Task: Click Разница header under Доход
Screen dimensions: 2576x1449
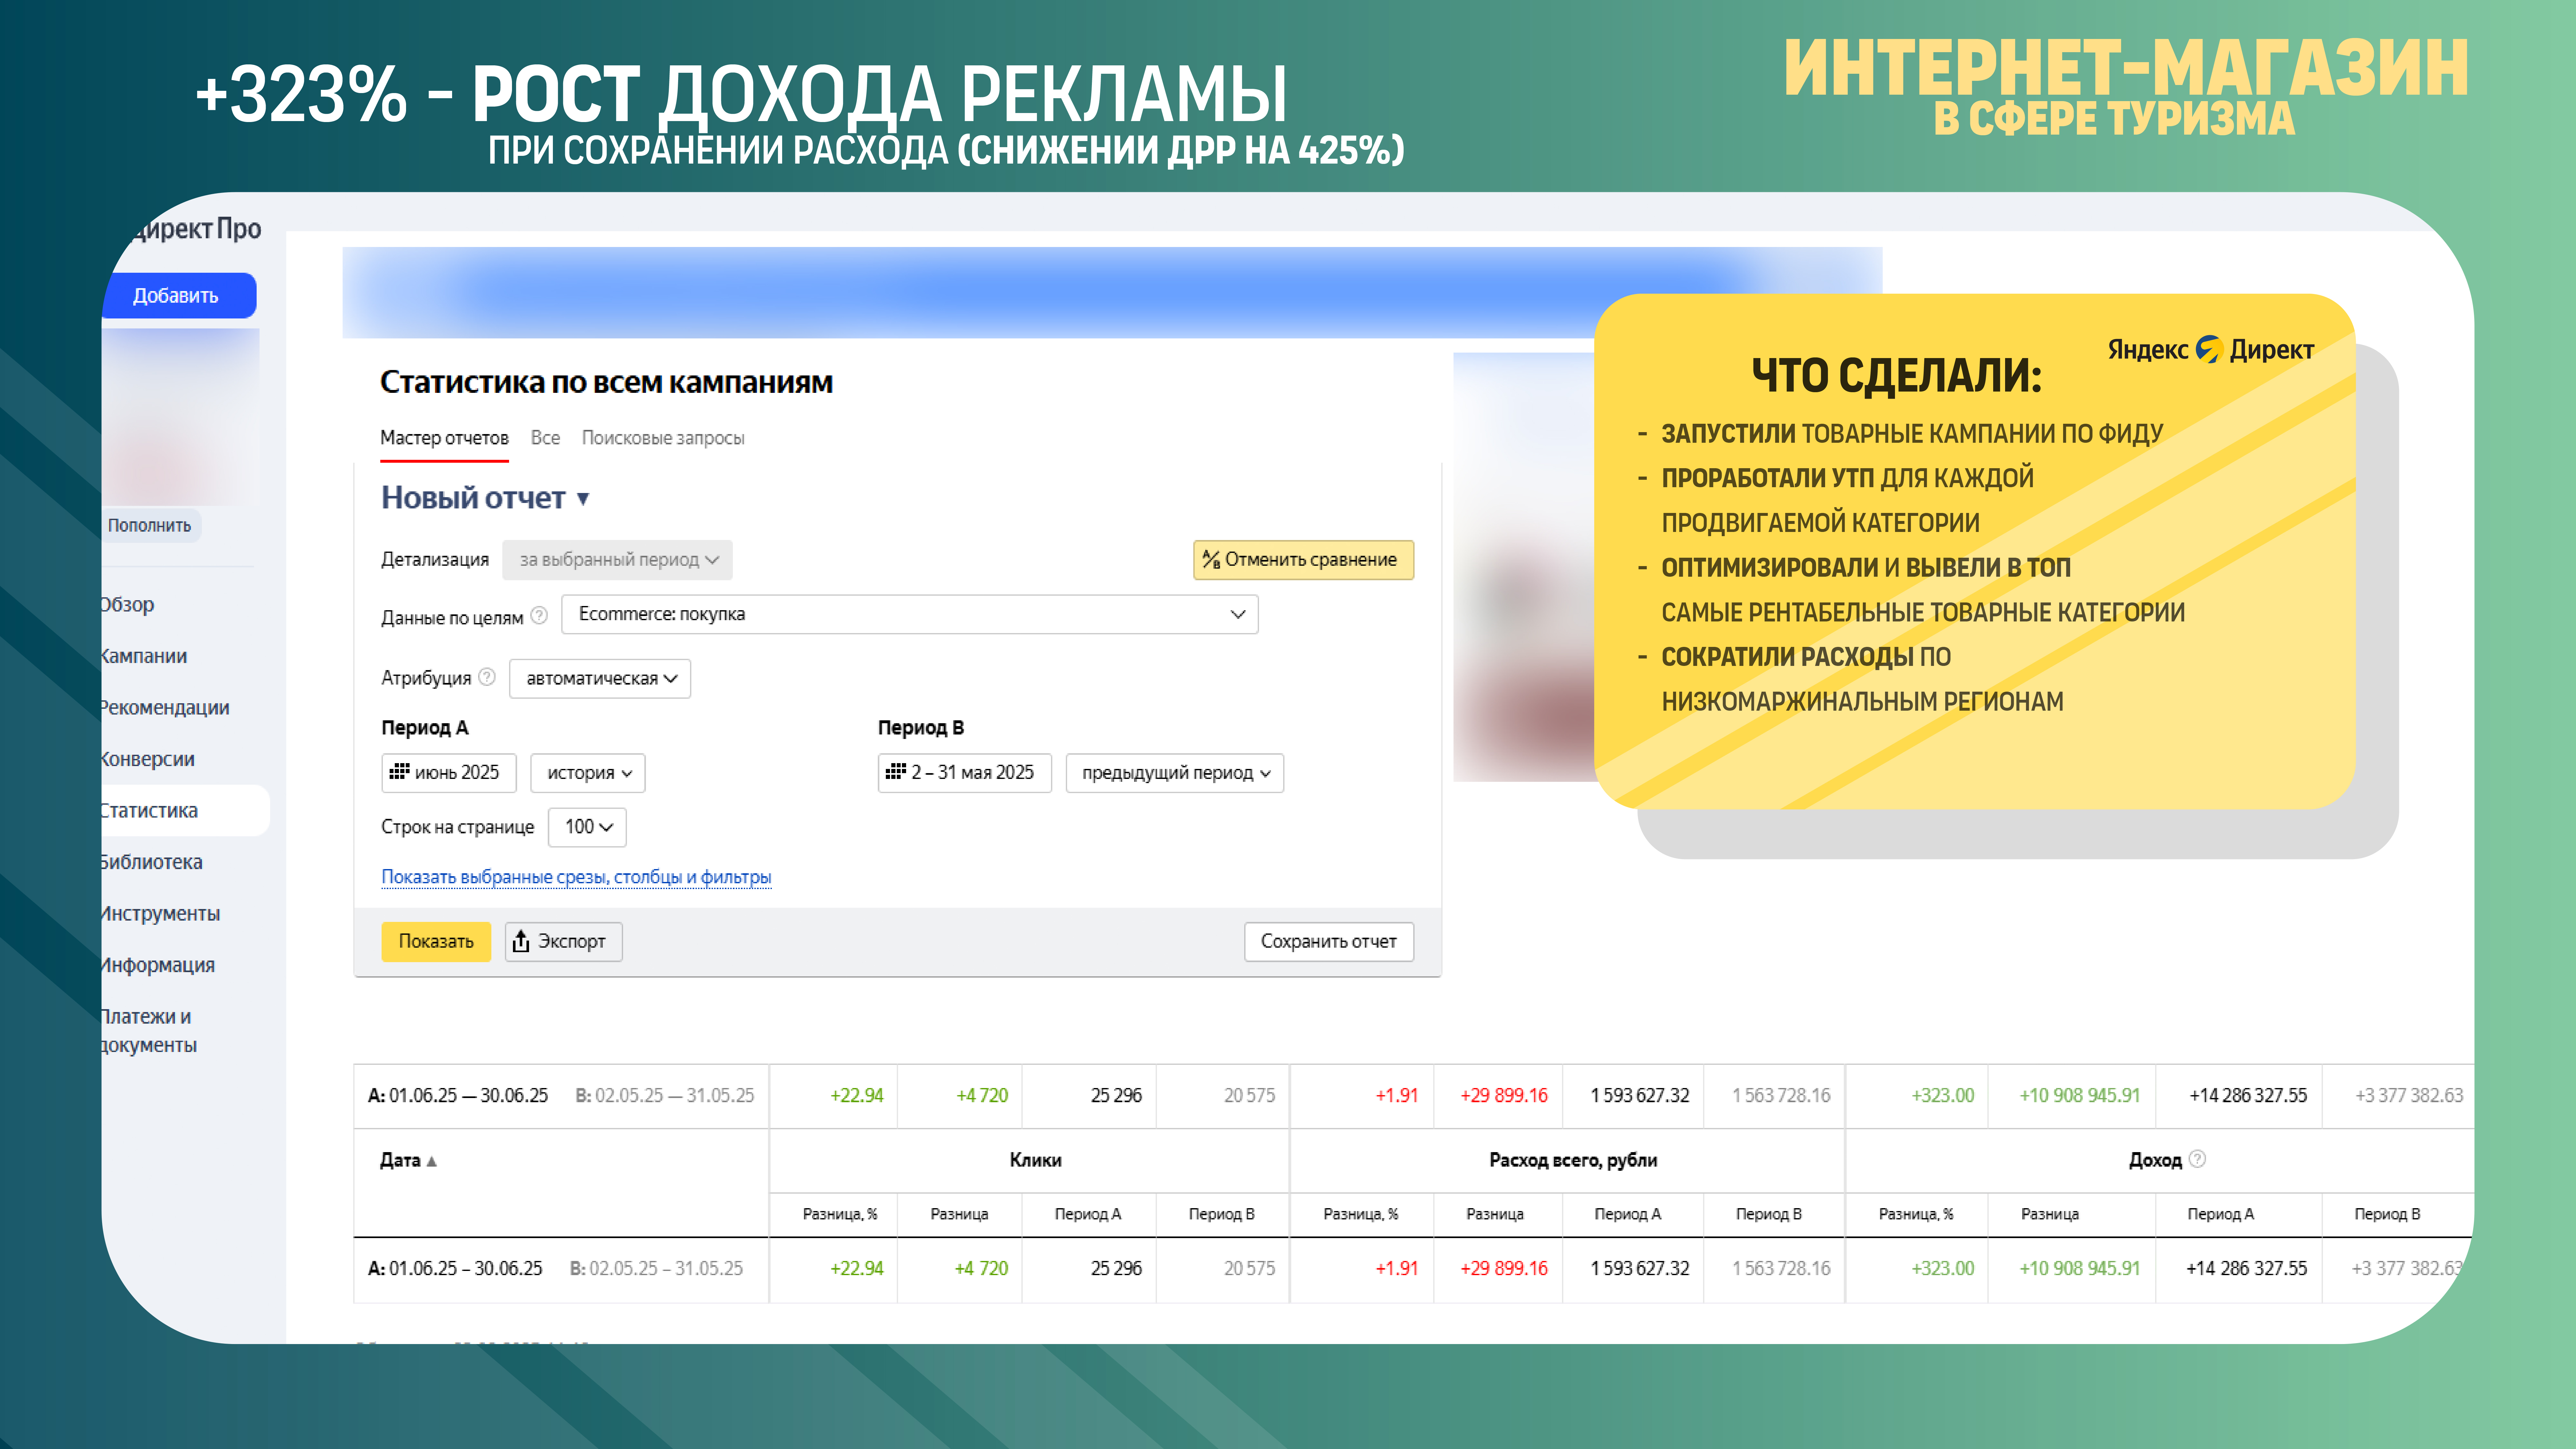Action: point(2050,1214)
